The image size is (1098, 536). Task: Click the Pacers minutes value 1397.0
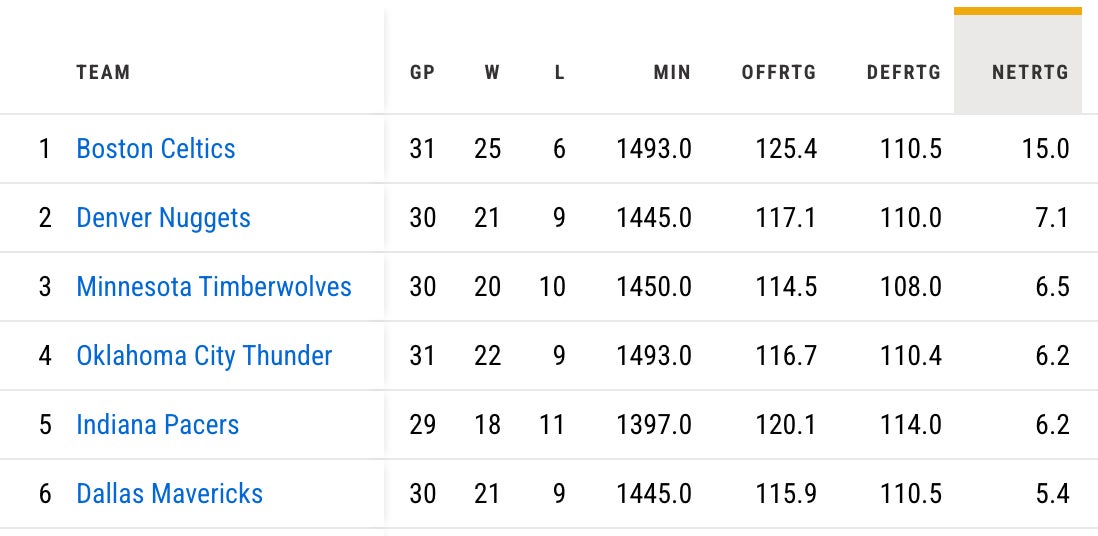tap(654, 425)
